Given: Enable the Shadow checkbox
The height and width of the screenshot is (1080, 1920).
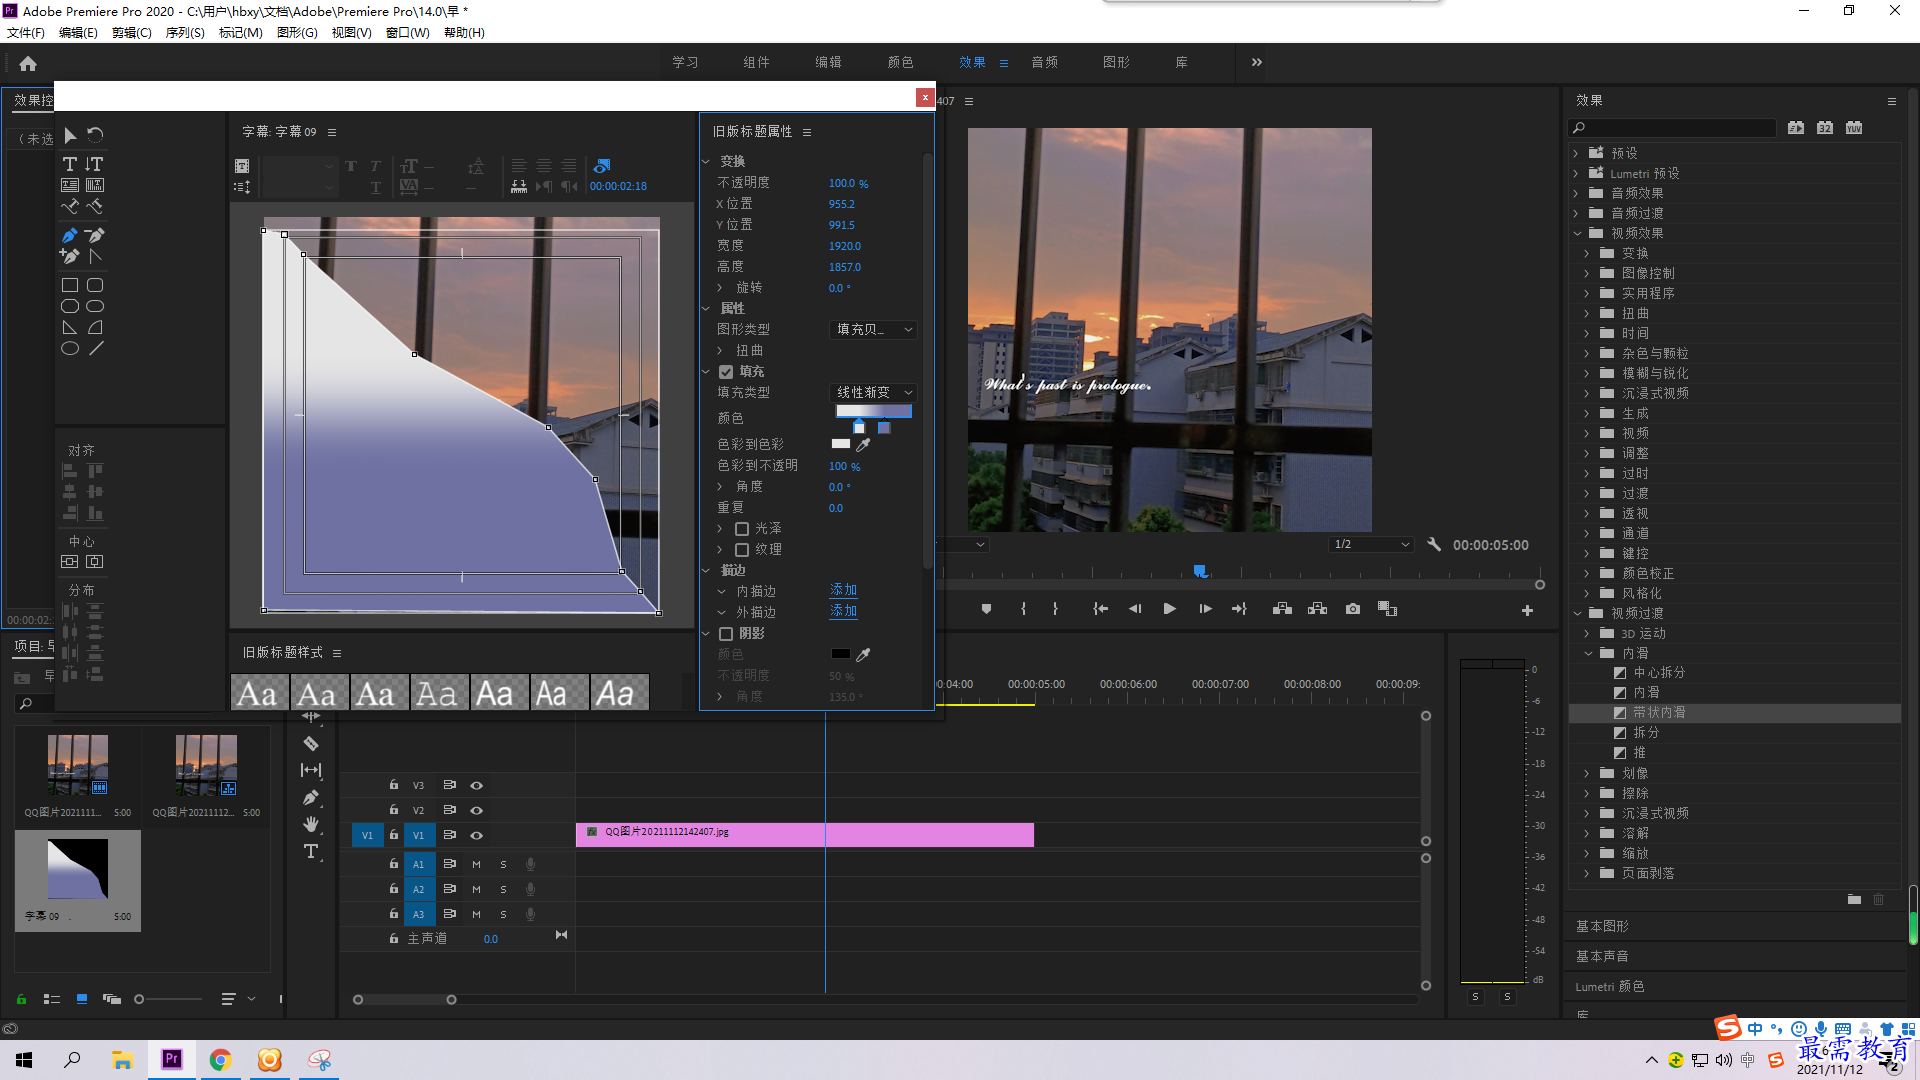Looking at the screenshot, I should [726, 634].
